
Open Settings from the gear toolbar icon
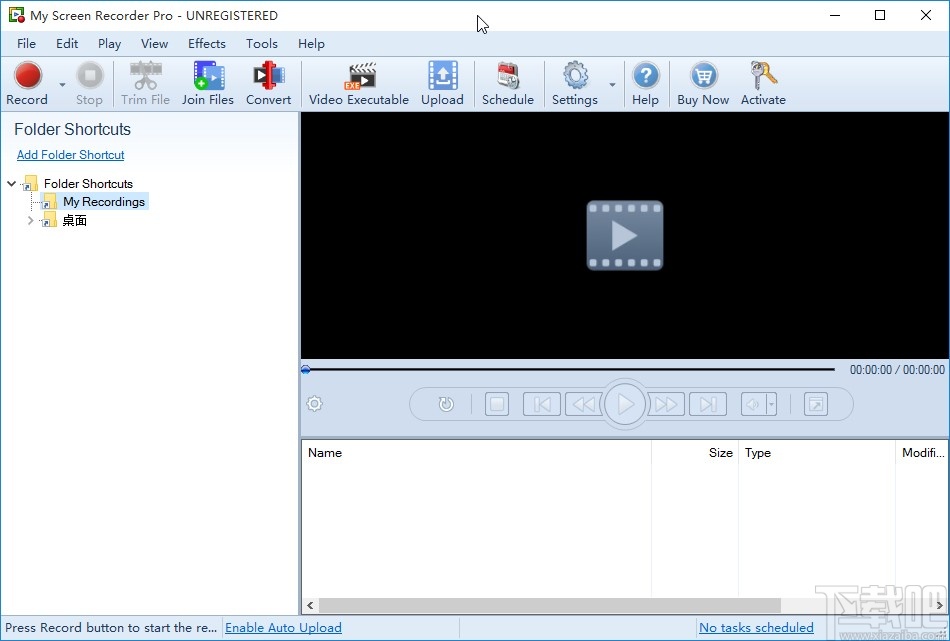coord(575,84)
